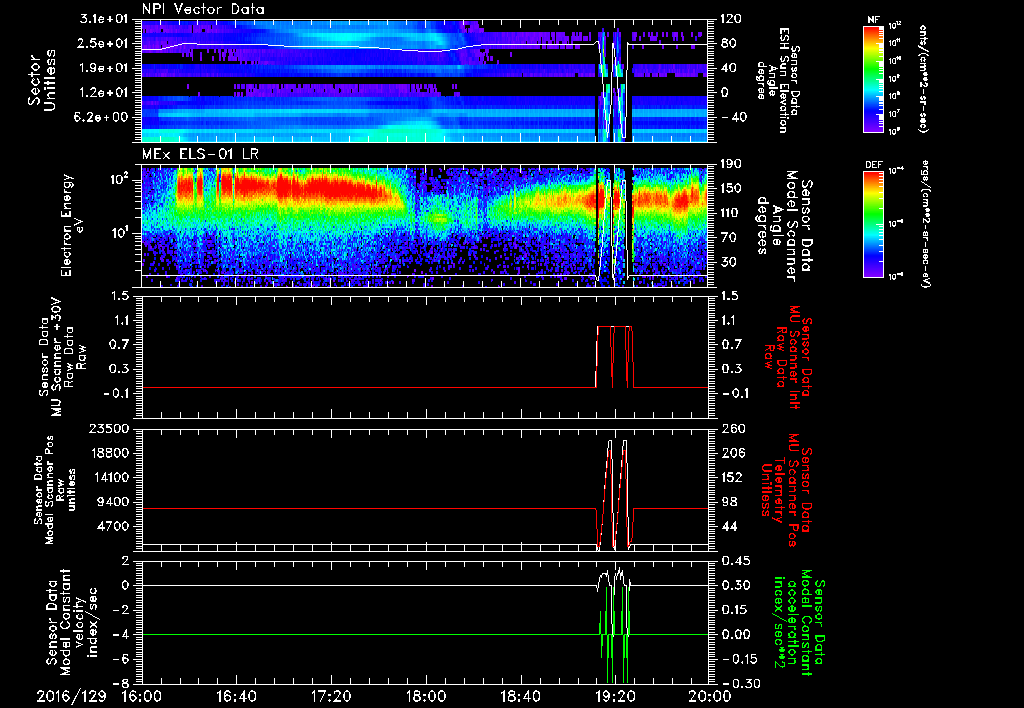Click the '120' sun elevation tick value
1024x708 pixels.
click(x=731, y=19)
